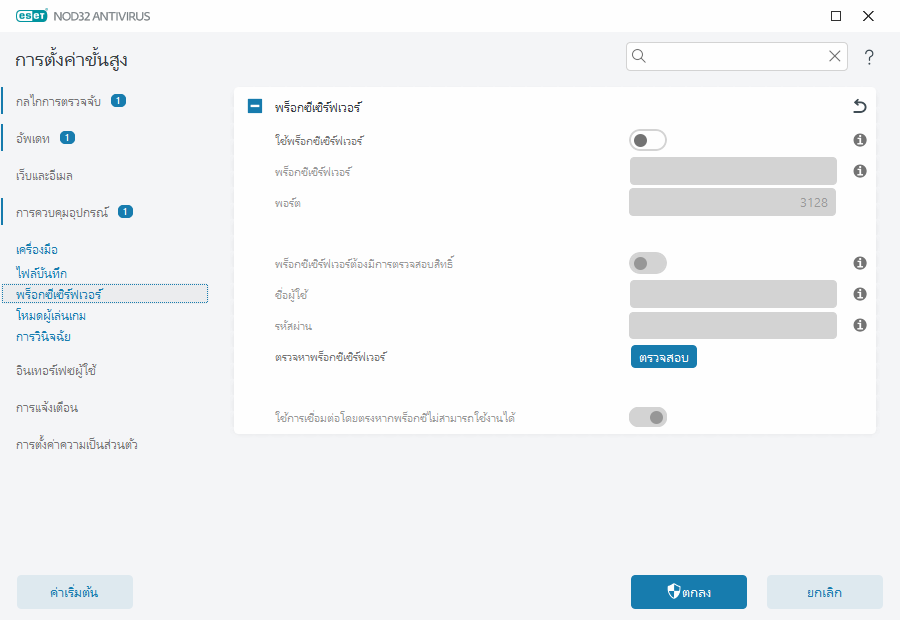Enable the proxy authentication toggle
Image resolution: width=900 pixels, height=620 pixels.
tap(647, 262)
